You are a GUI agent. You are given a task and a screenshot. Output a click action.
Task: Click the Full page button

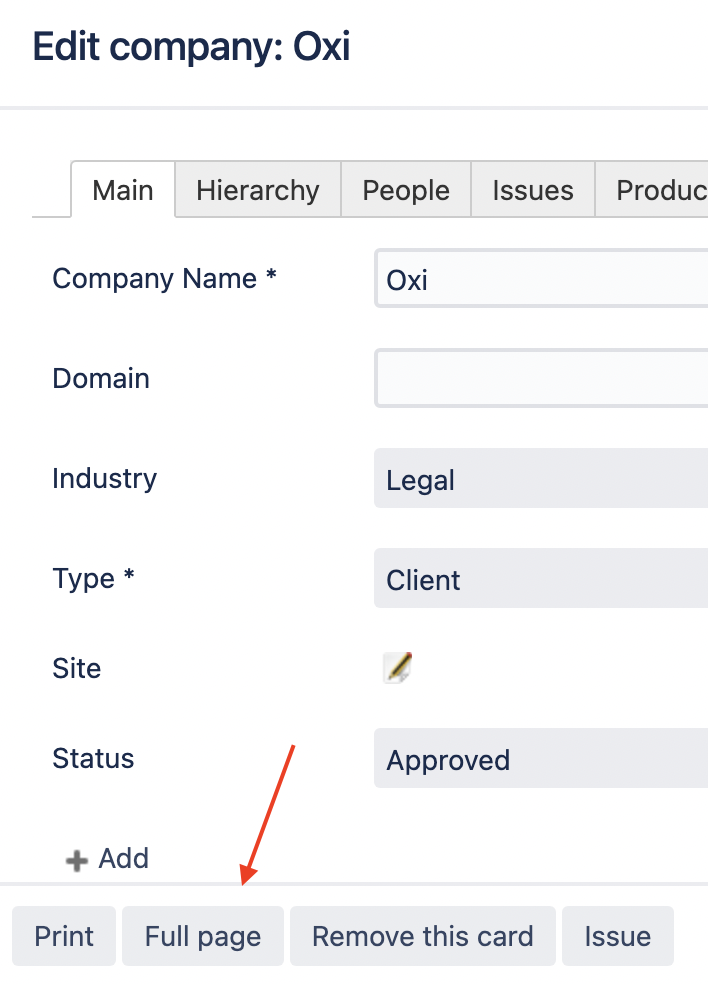(x=202, y=937)
